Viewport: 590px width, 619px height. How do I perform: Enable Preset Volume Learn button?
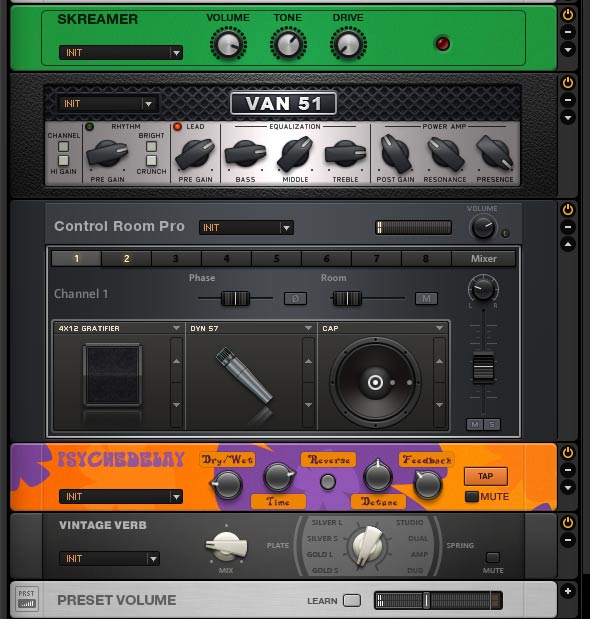click(x=352, y=600)
